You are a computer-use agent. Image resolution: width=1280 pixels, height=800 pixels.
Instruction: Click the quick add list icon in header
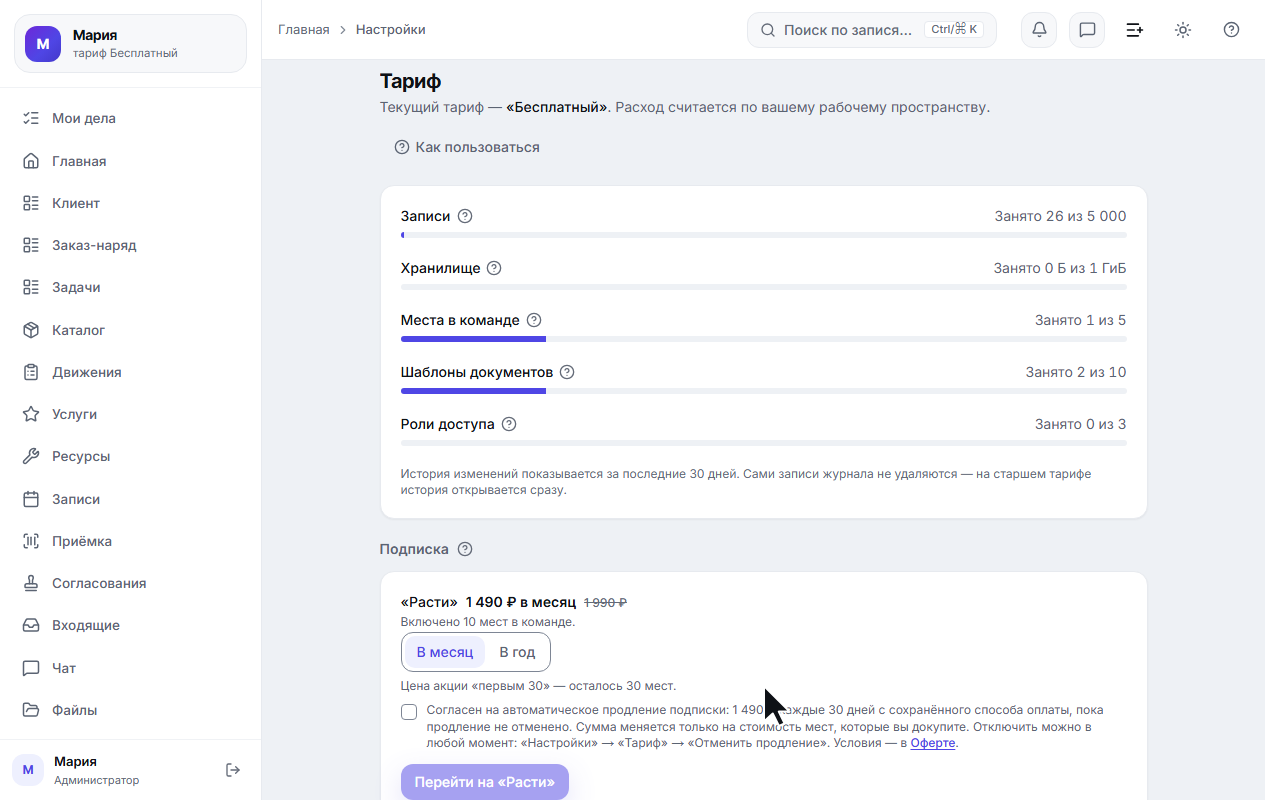point(1135,30)
